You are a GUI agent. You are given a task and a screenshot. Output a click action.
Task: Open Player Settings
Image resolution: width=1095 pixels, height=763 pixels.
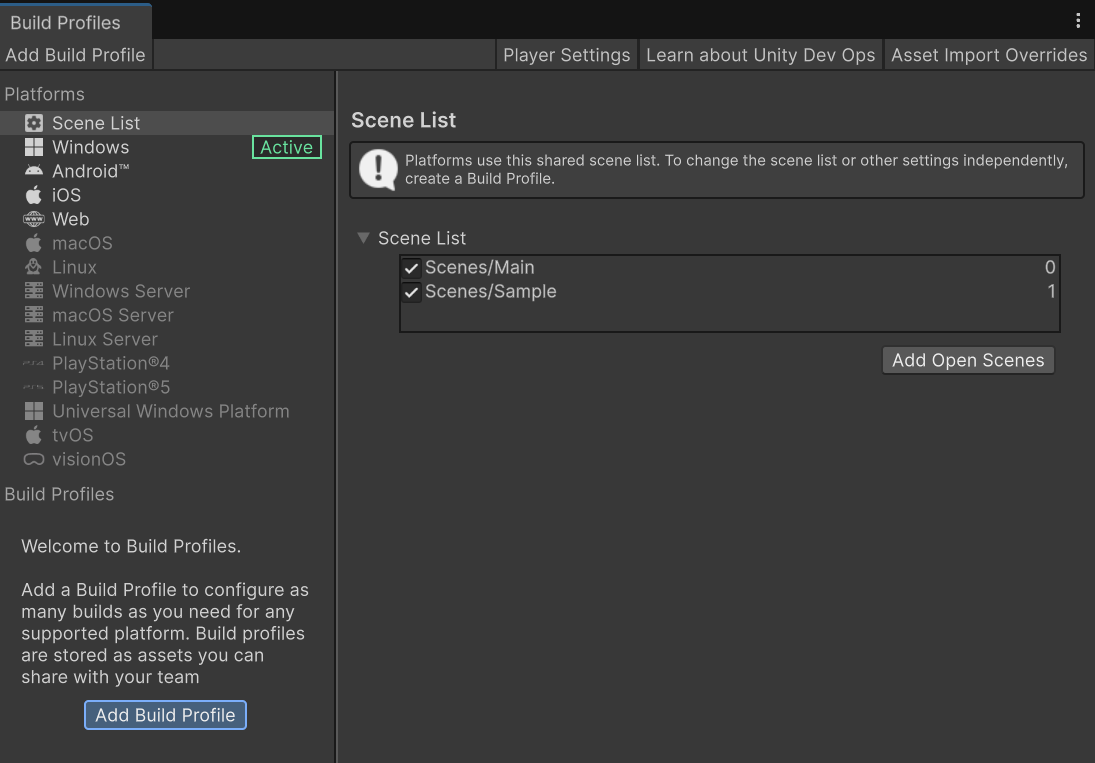(x=566, y=55)
